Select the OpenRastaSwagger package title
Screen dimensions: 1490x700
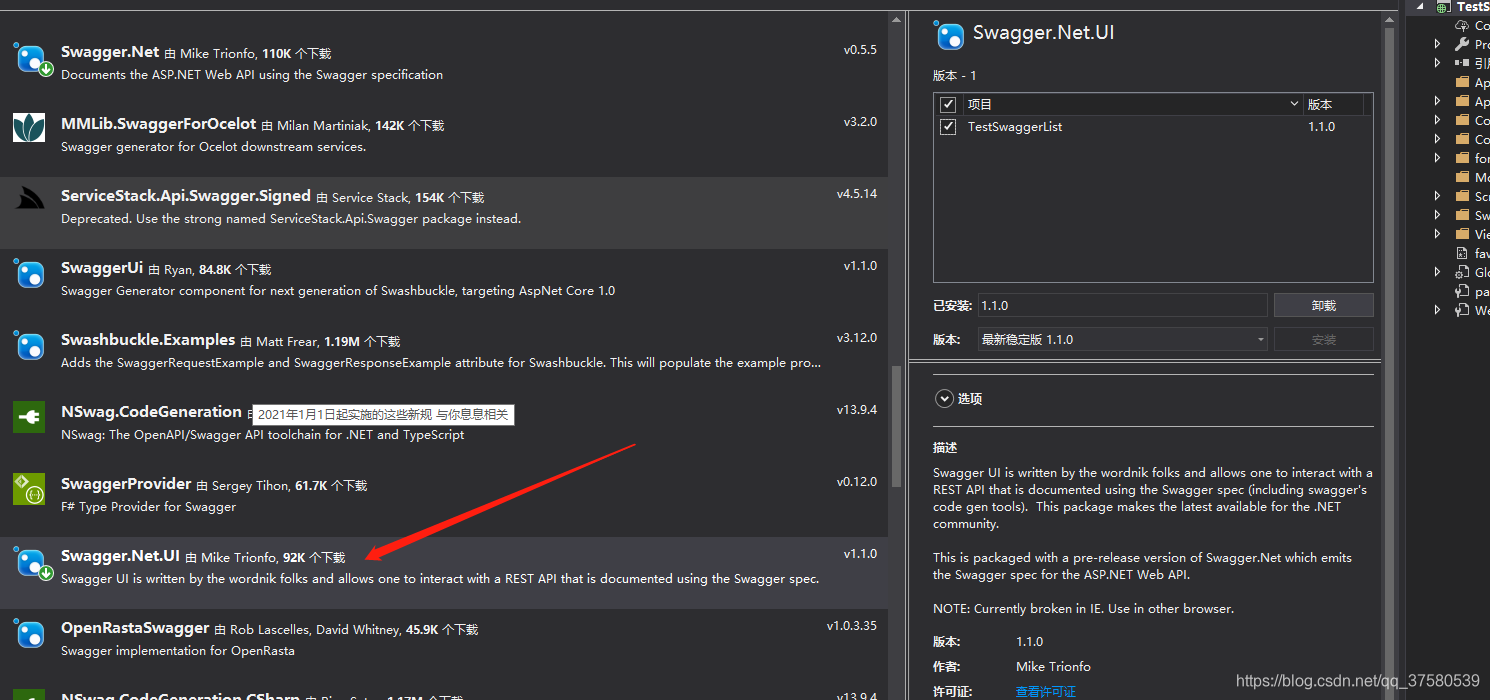pos(135,628)
